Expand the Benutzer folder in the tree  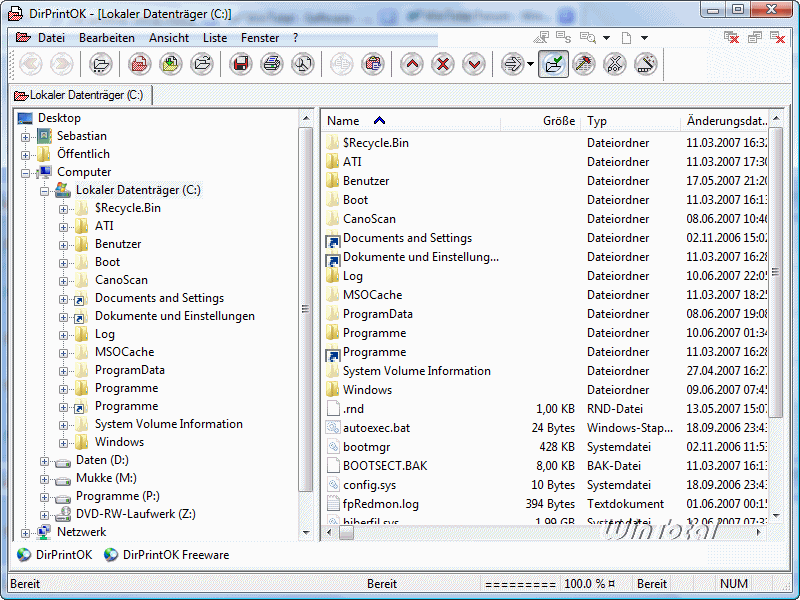click(63, 245)
